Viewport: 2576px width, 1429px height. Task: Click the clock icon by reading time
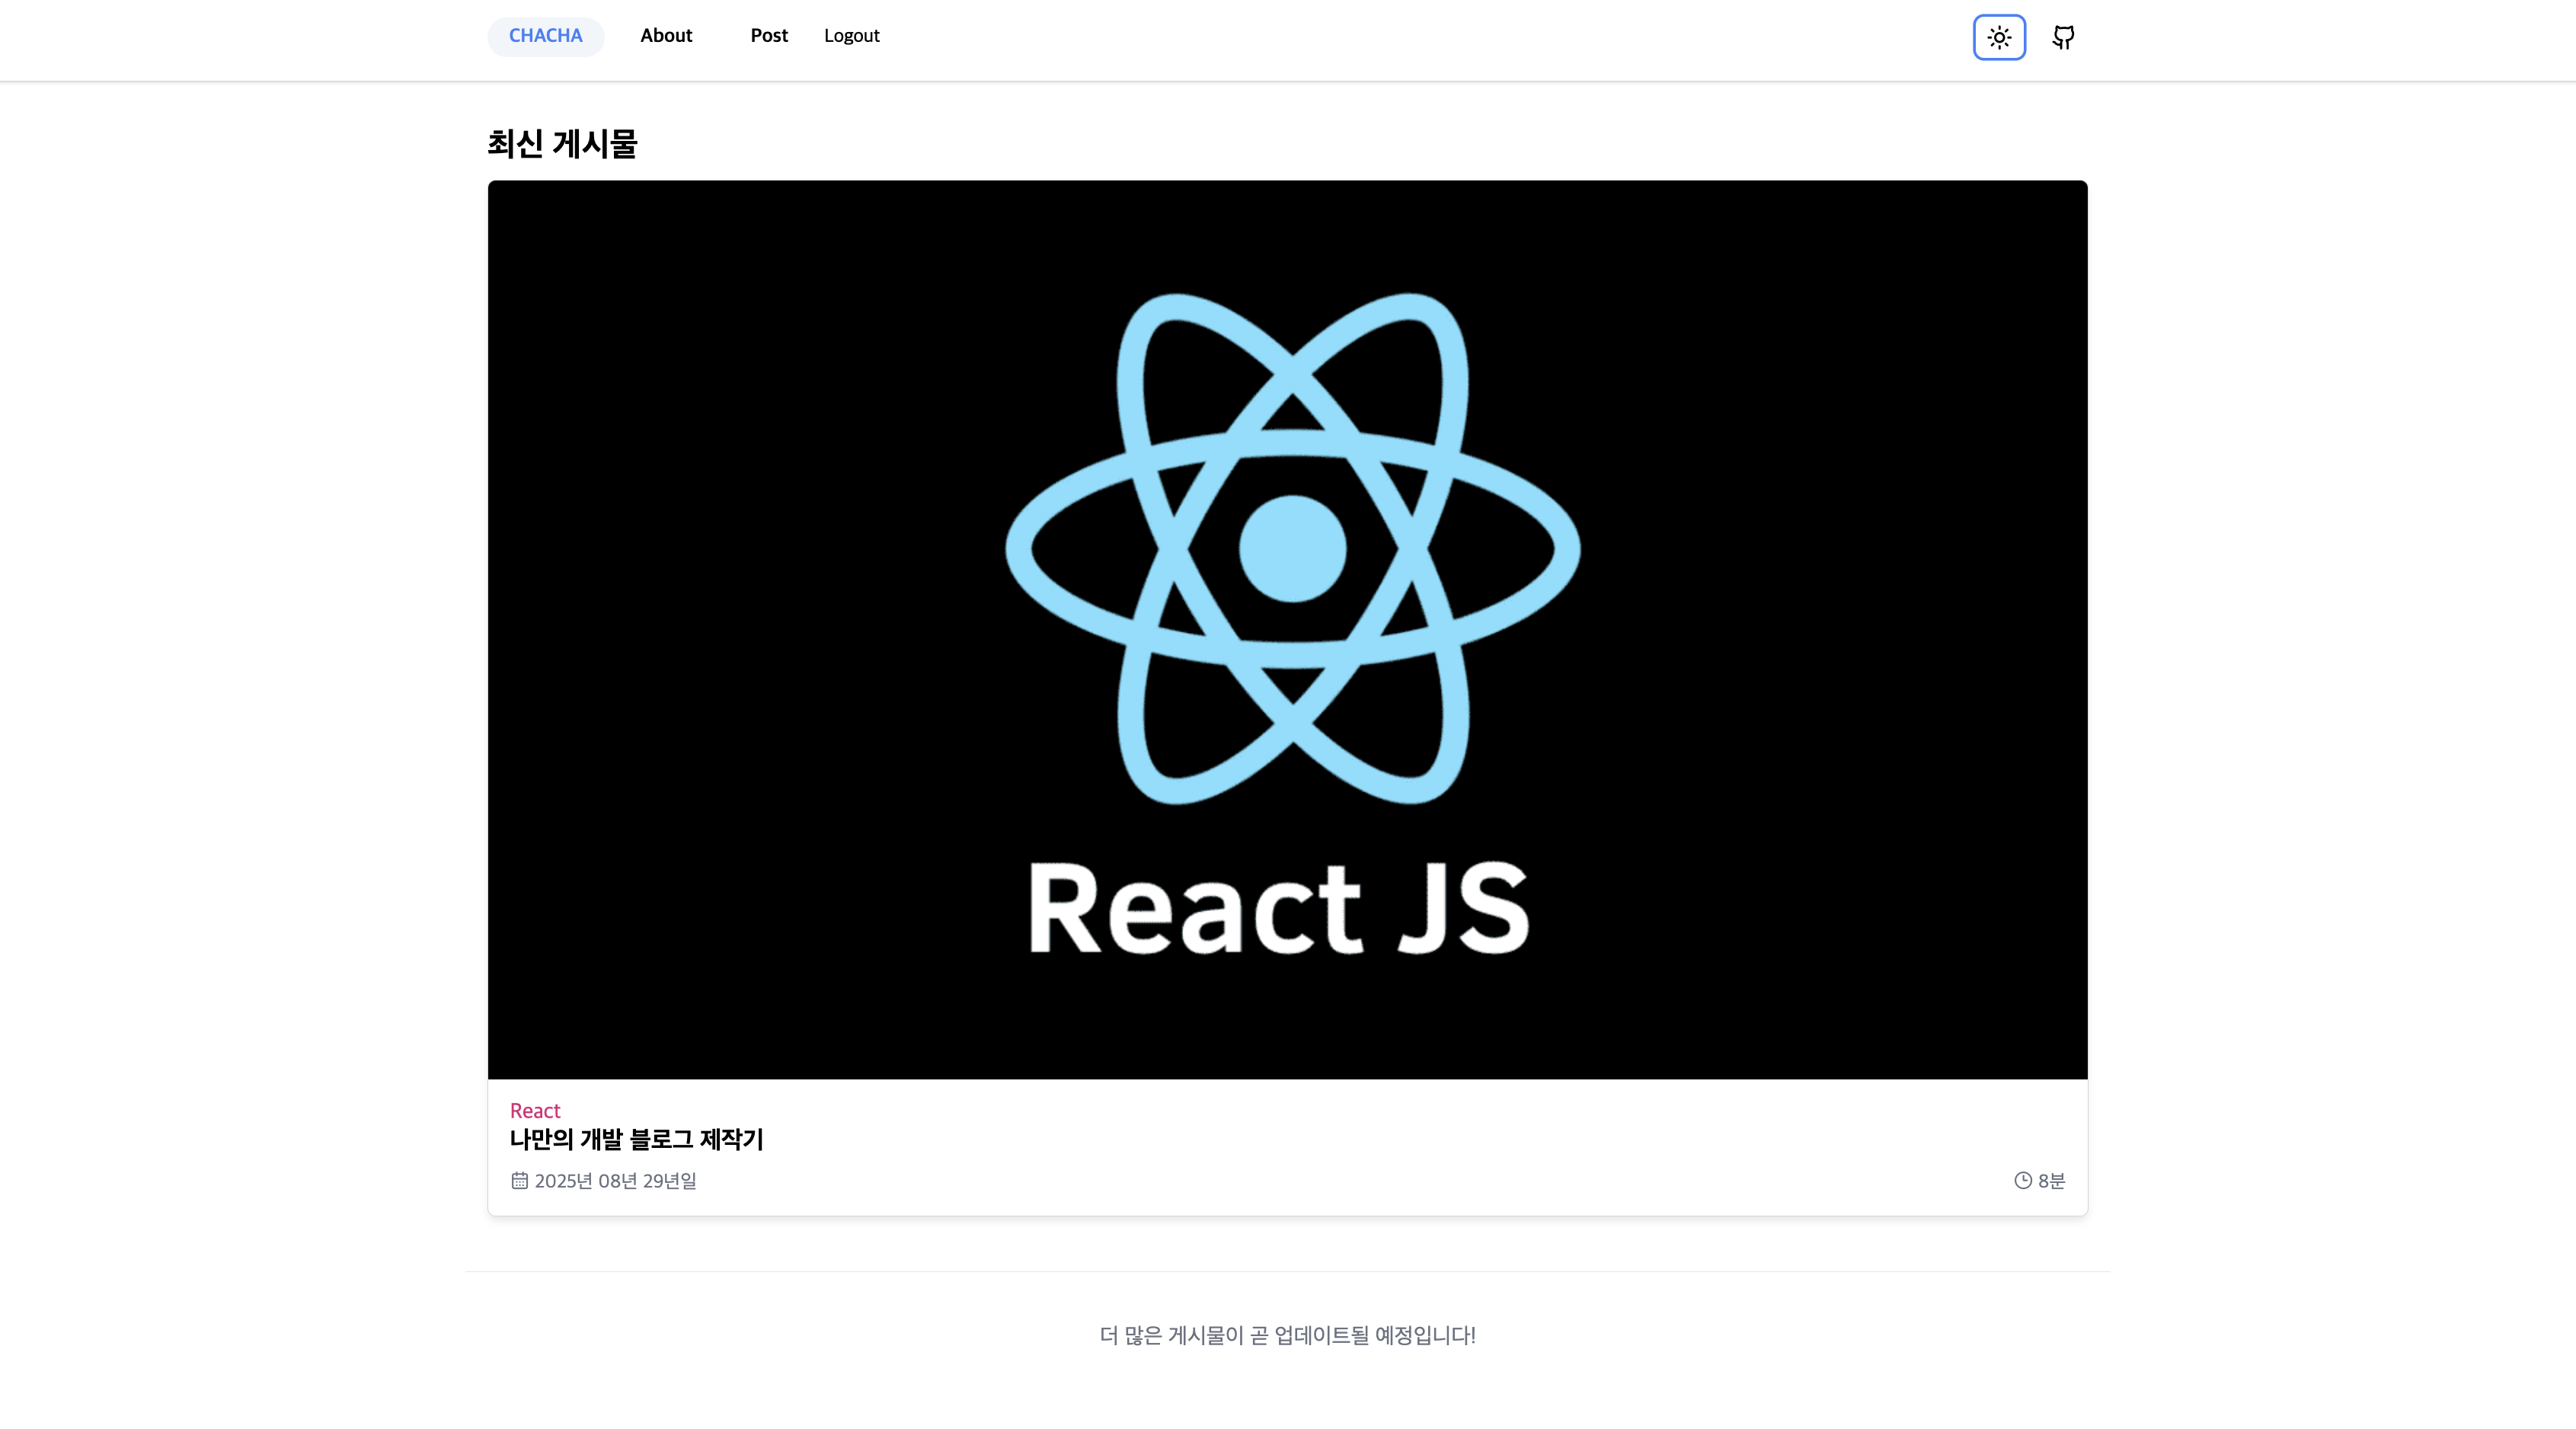coord(2022,1181)
